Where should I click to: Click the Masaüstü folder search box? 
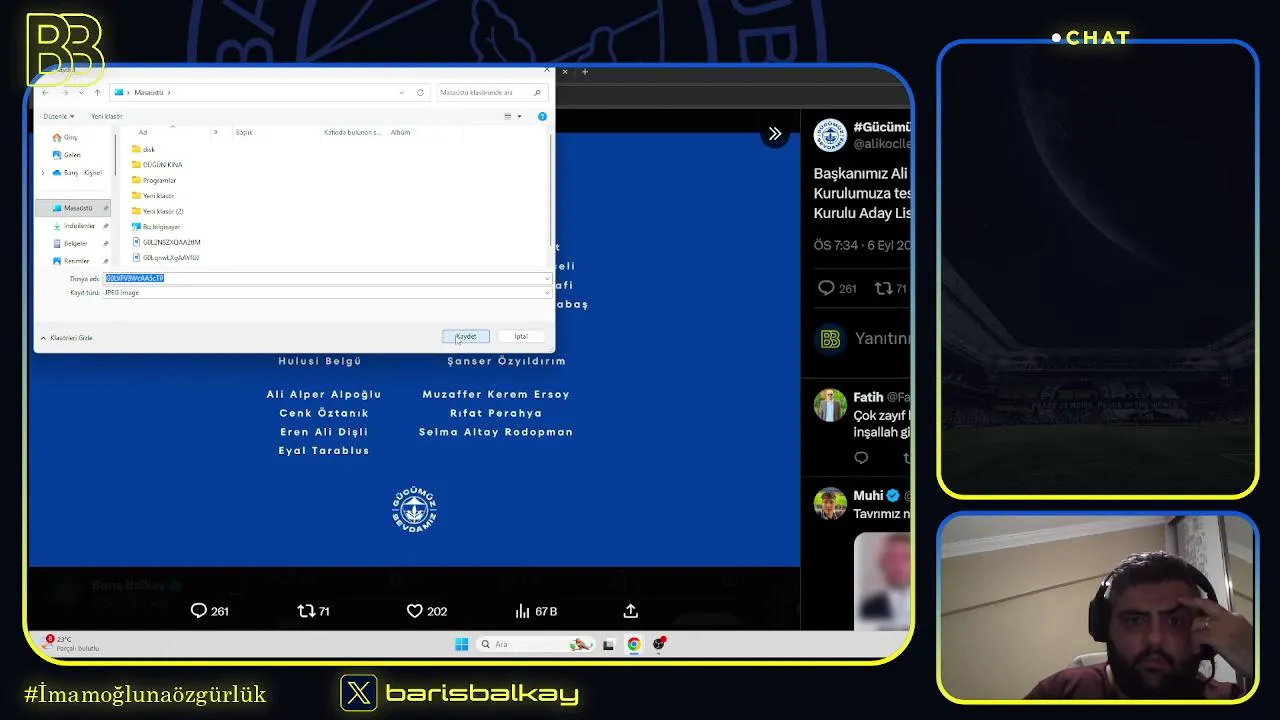pos(490,92)
